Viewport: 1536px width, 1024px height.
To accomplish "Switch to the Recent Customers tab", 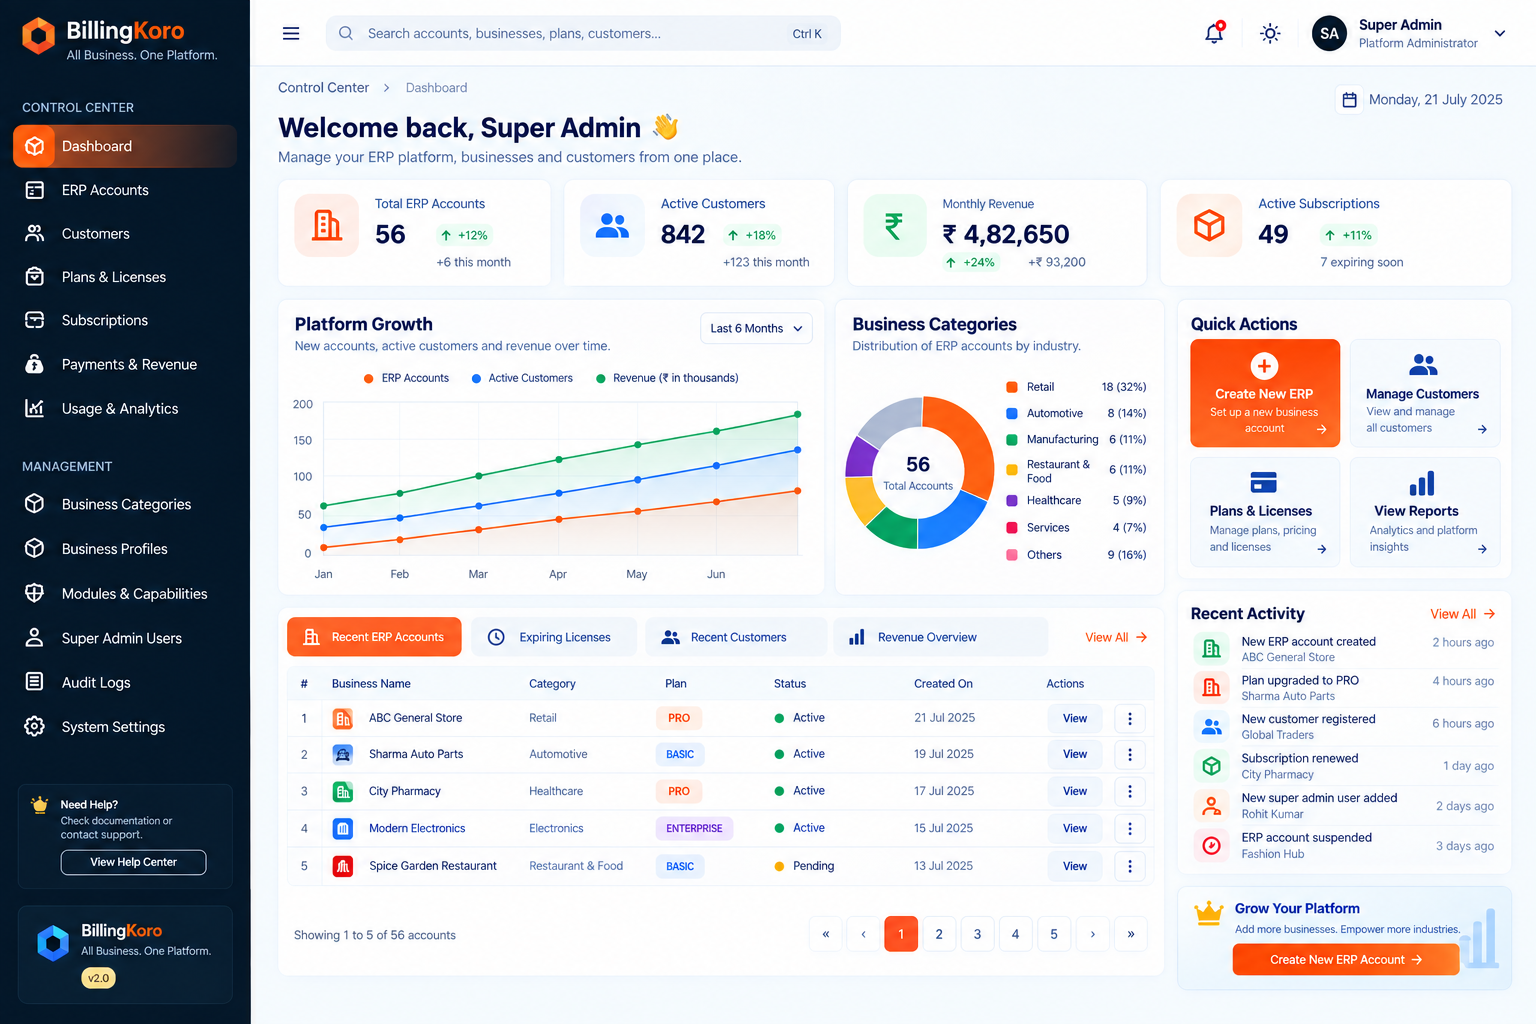I will tap(736, 637).
